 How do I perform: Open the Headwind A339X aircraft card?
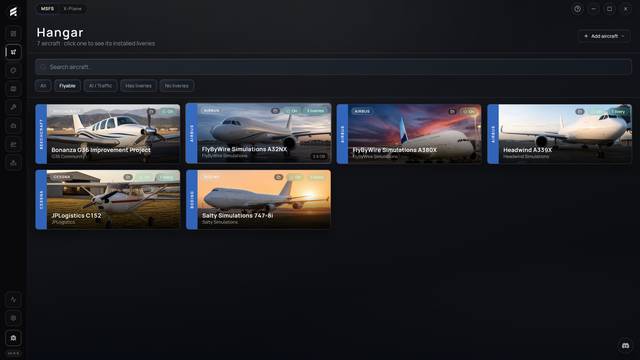(x=560, y=134)
